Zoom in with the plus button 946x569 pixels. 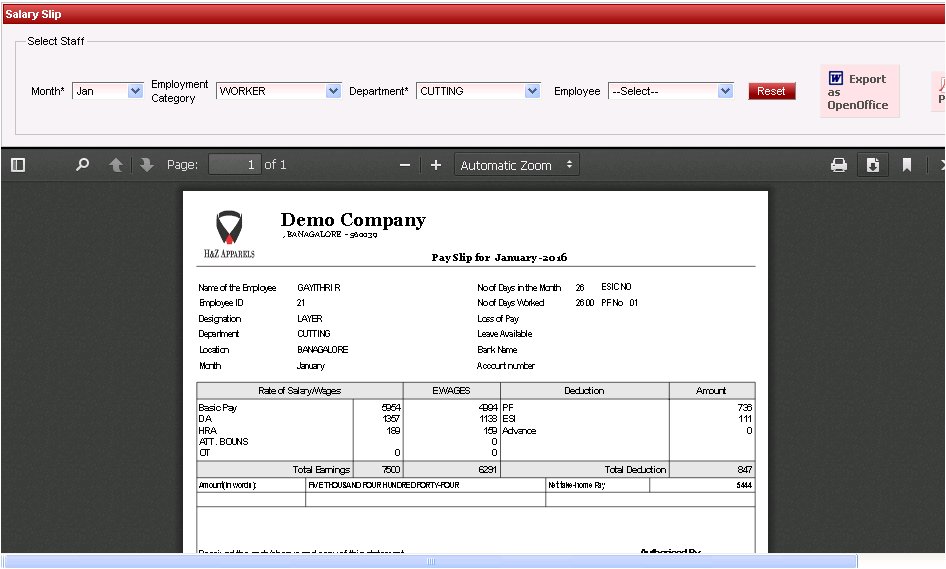(x=436, y=165)
